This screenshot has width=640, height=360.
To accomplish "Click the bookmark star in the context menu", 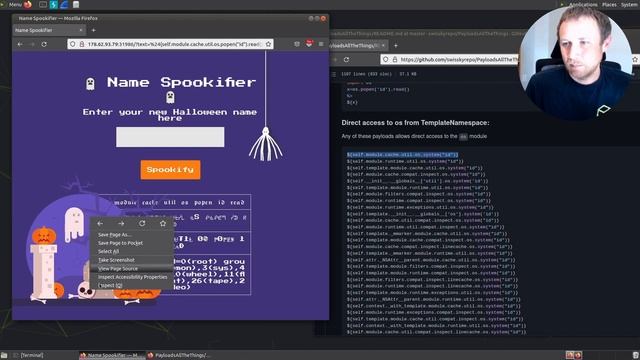I will [163, 224].
